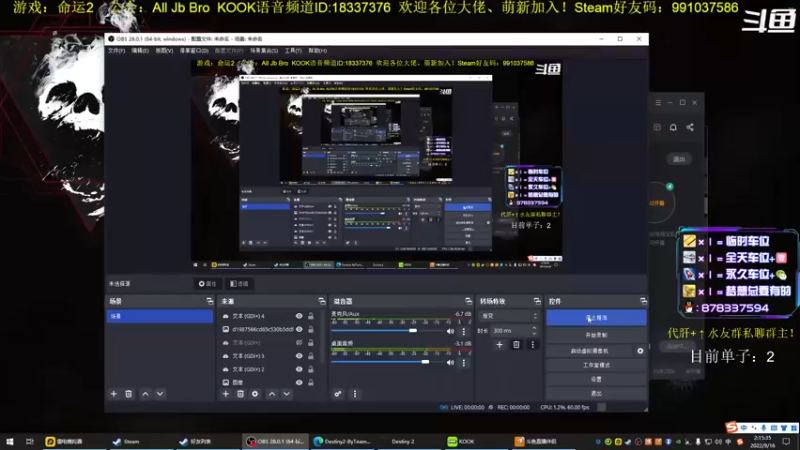
Task: Undock the Audio Mixer panel
Action: [468, 302]
